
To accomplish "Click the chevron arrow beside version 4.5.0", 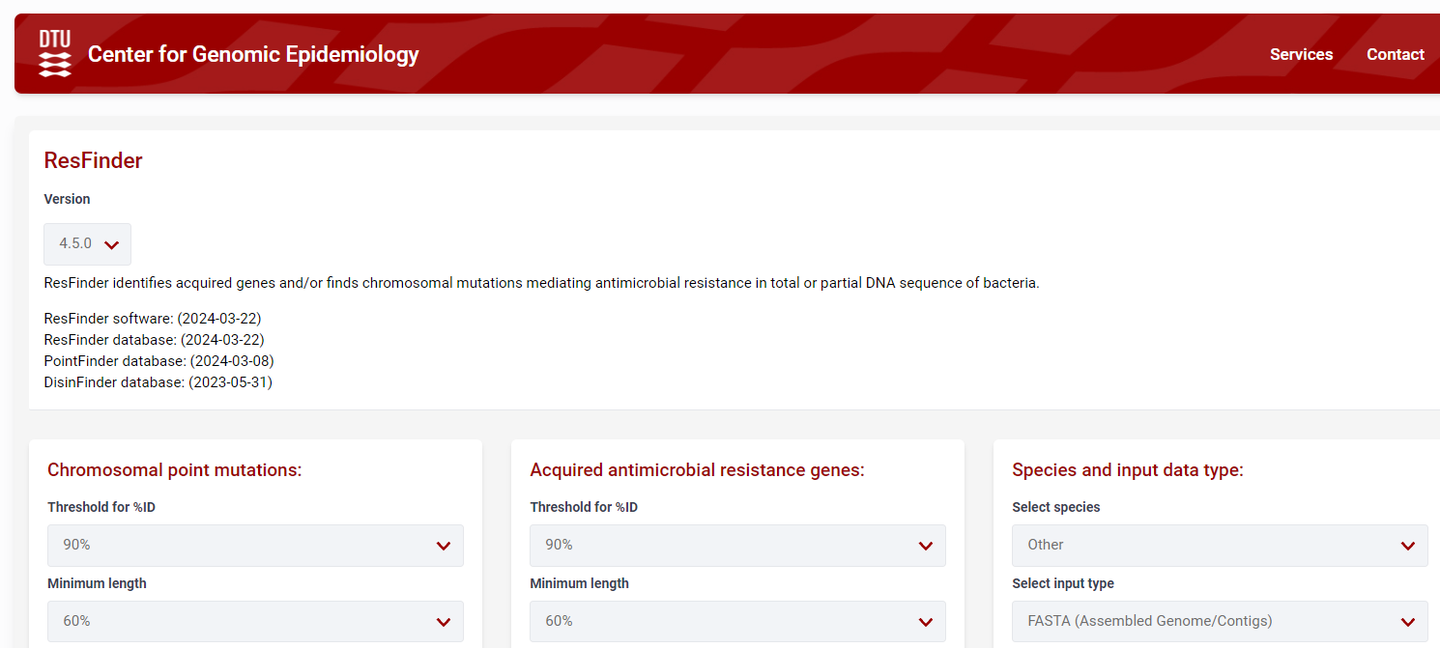I will [112, 245].
